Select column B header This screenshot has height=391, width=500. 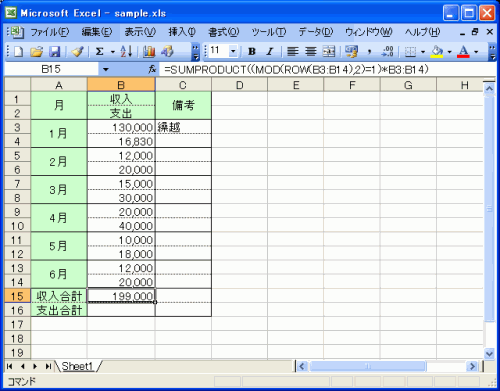pos(121,85)
